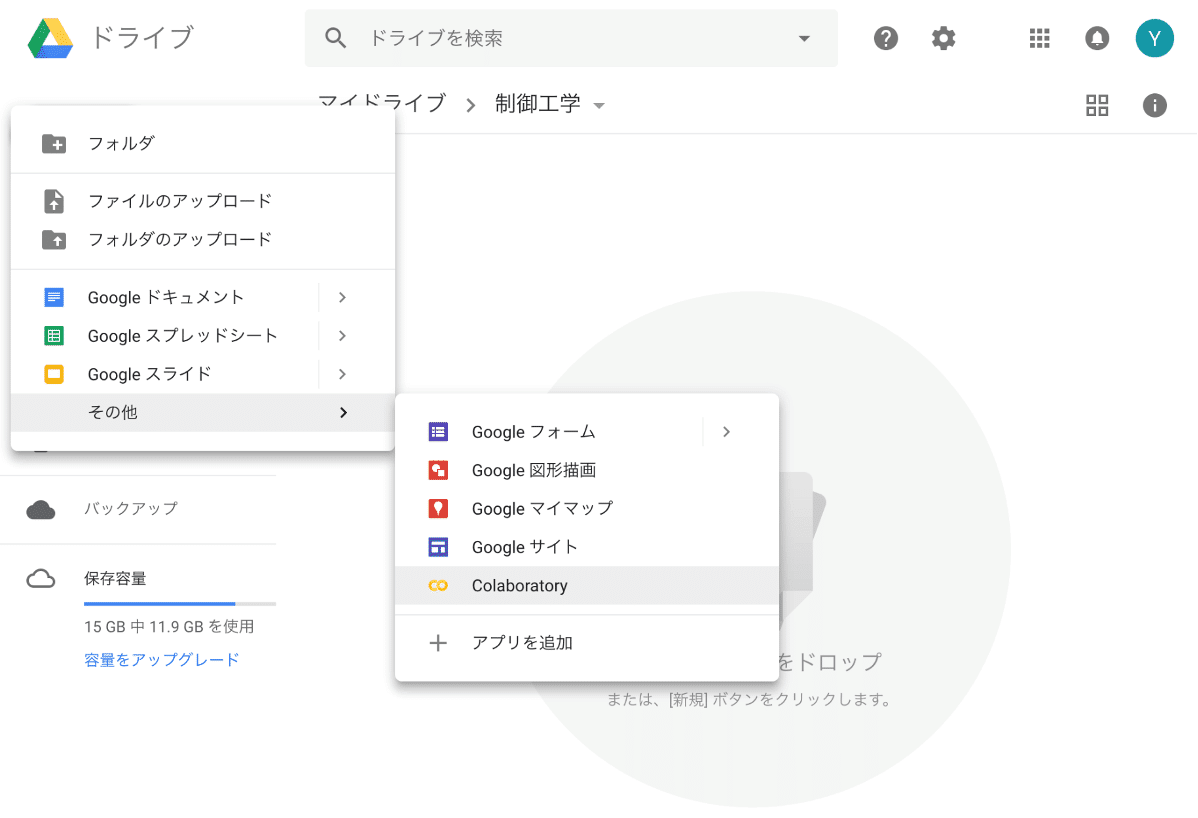Image resolution: width=1198 pixels, height=818 pixels.
Task: Open the search options dropdown arrow
Action: tap(804, 38)
